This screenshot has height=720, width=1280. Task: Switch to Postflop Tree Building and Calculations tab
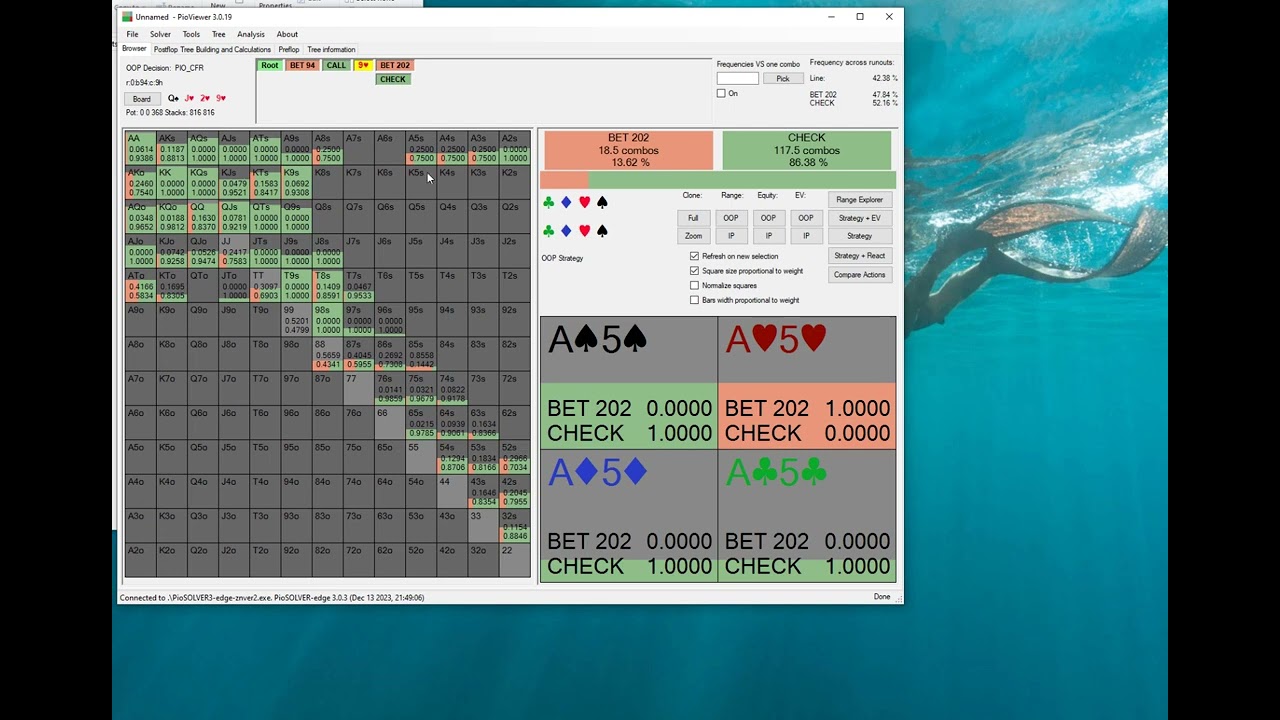tap(212, 49)
